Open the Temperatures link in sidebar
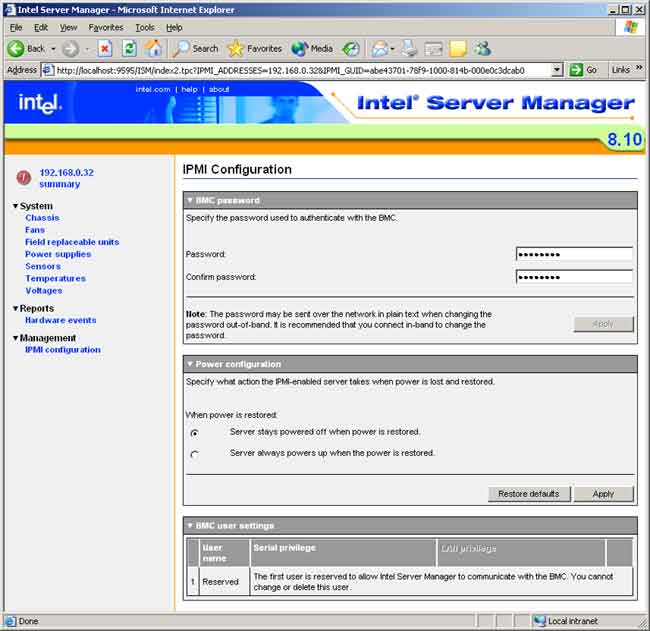 pyautogui.click(x=55, y=278)
